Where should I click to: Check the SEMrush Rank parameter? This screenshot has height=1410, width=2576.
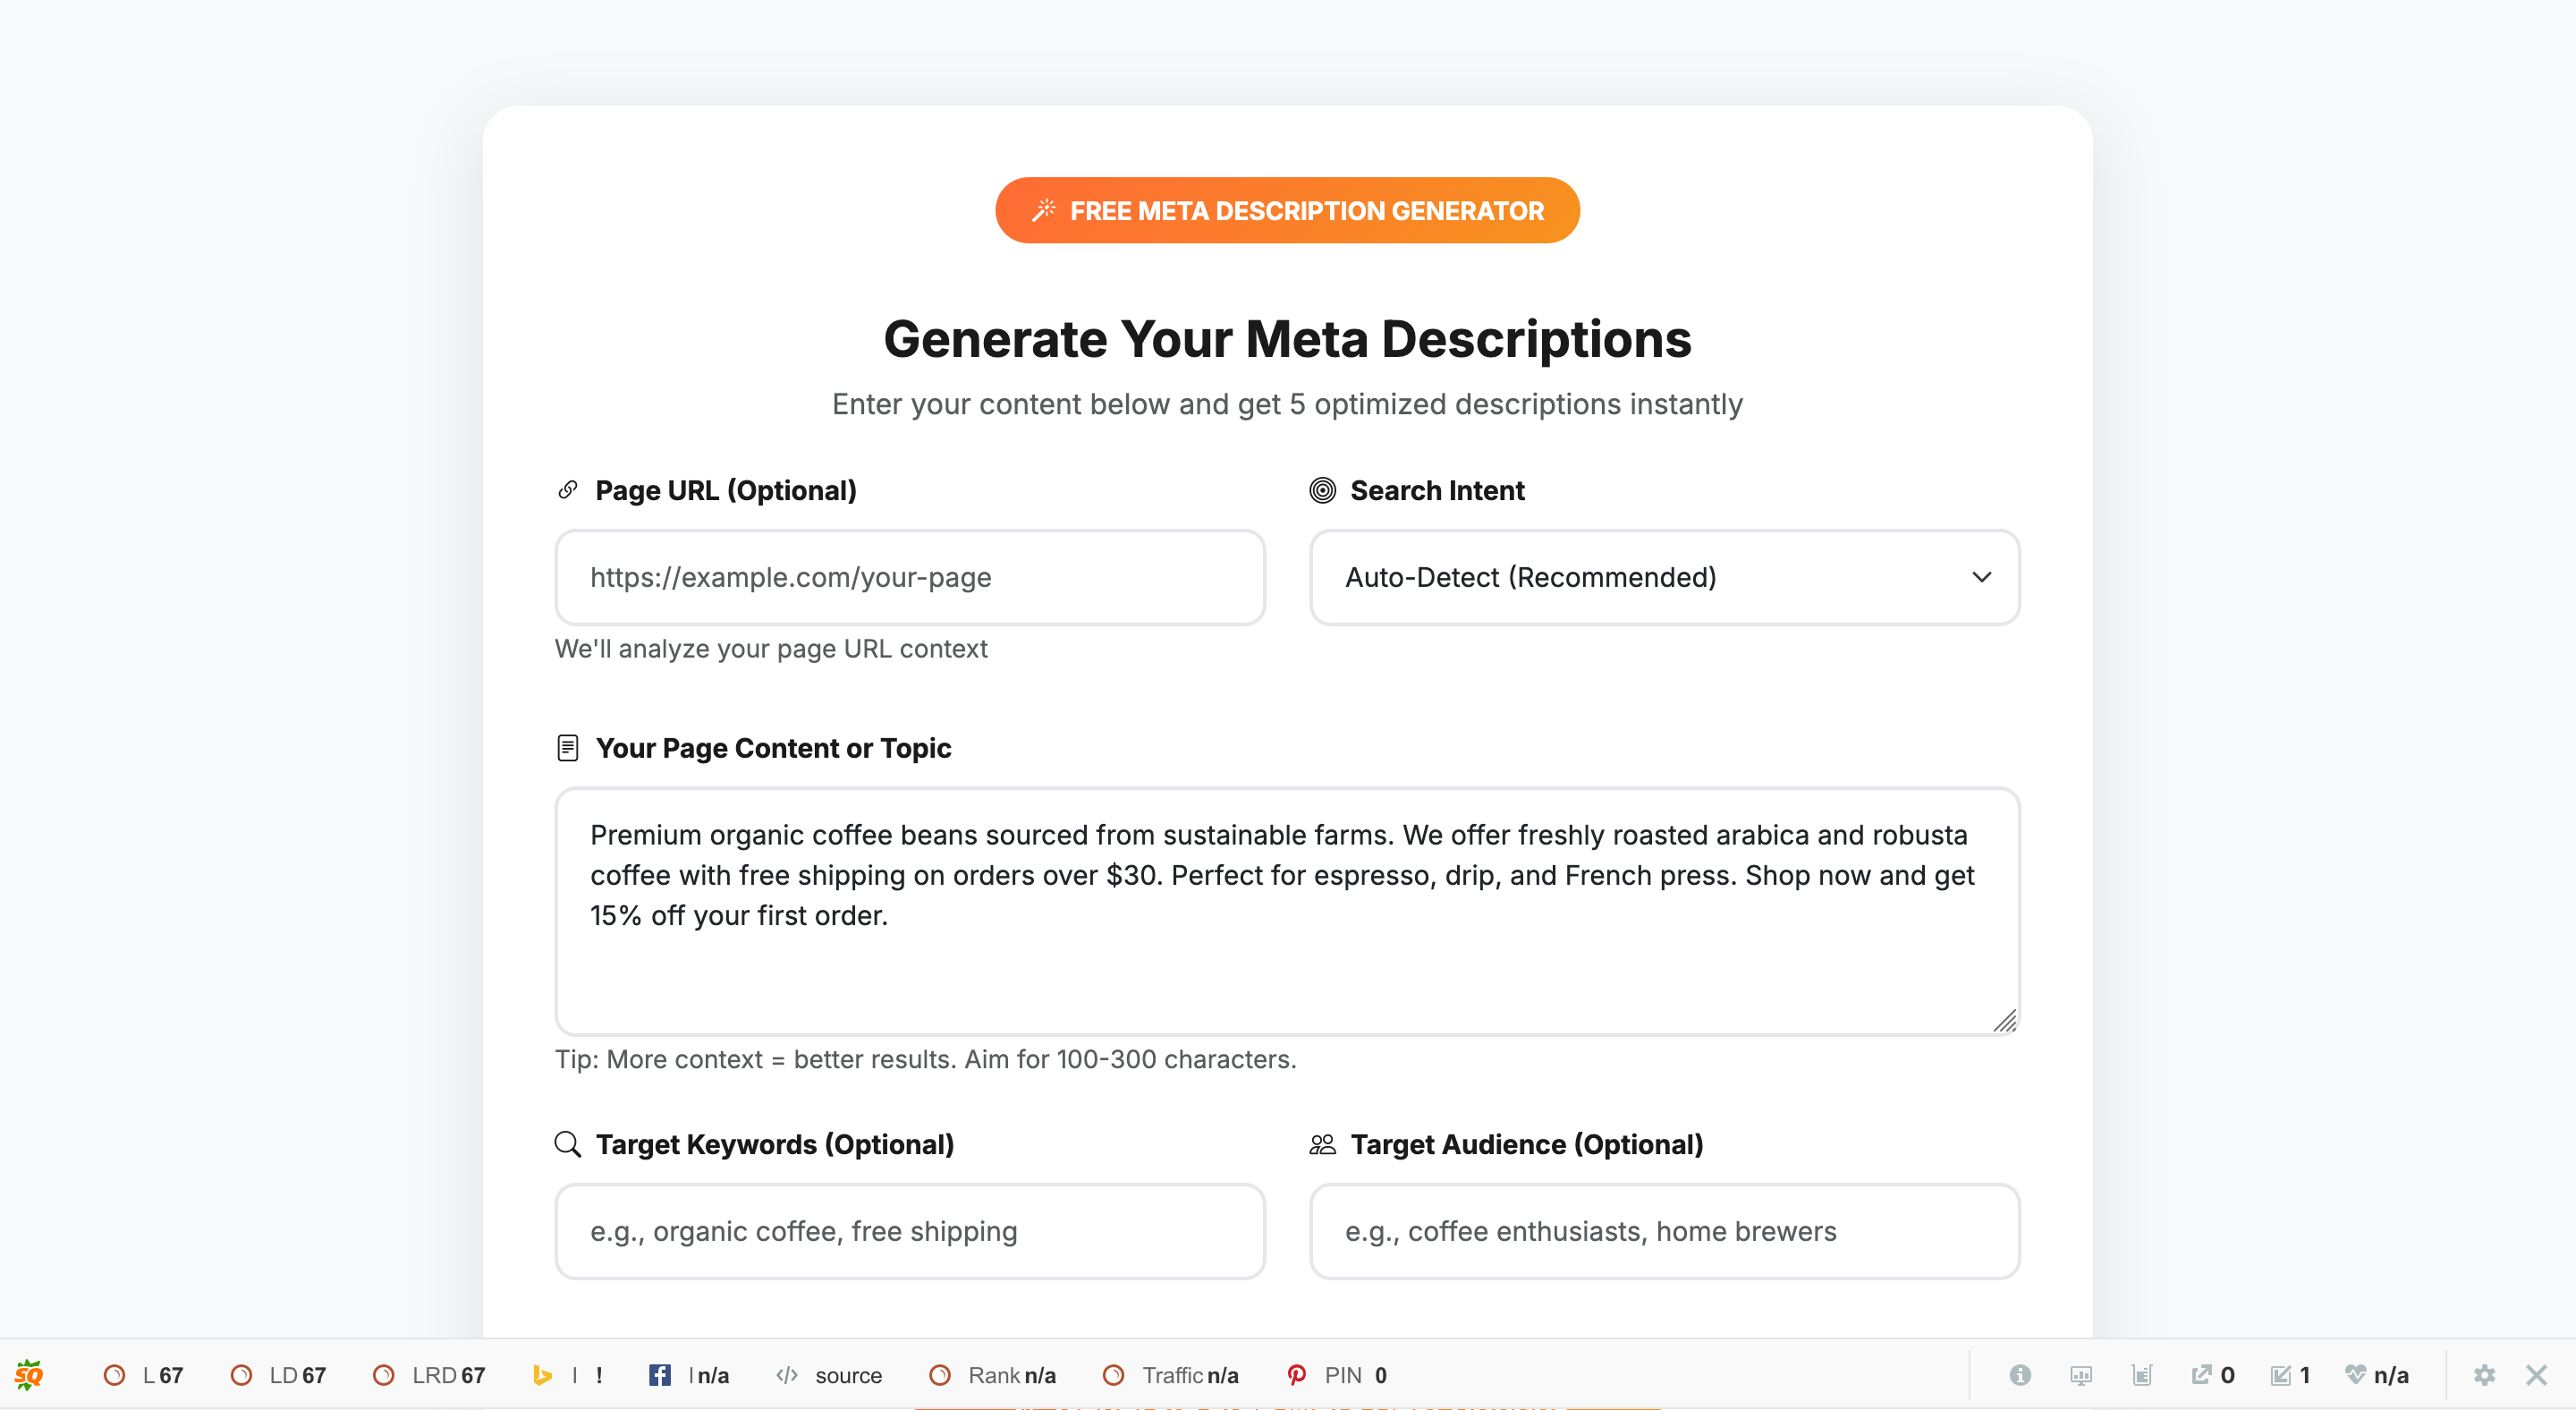point(992,1375)
